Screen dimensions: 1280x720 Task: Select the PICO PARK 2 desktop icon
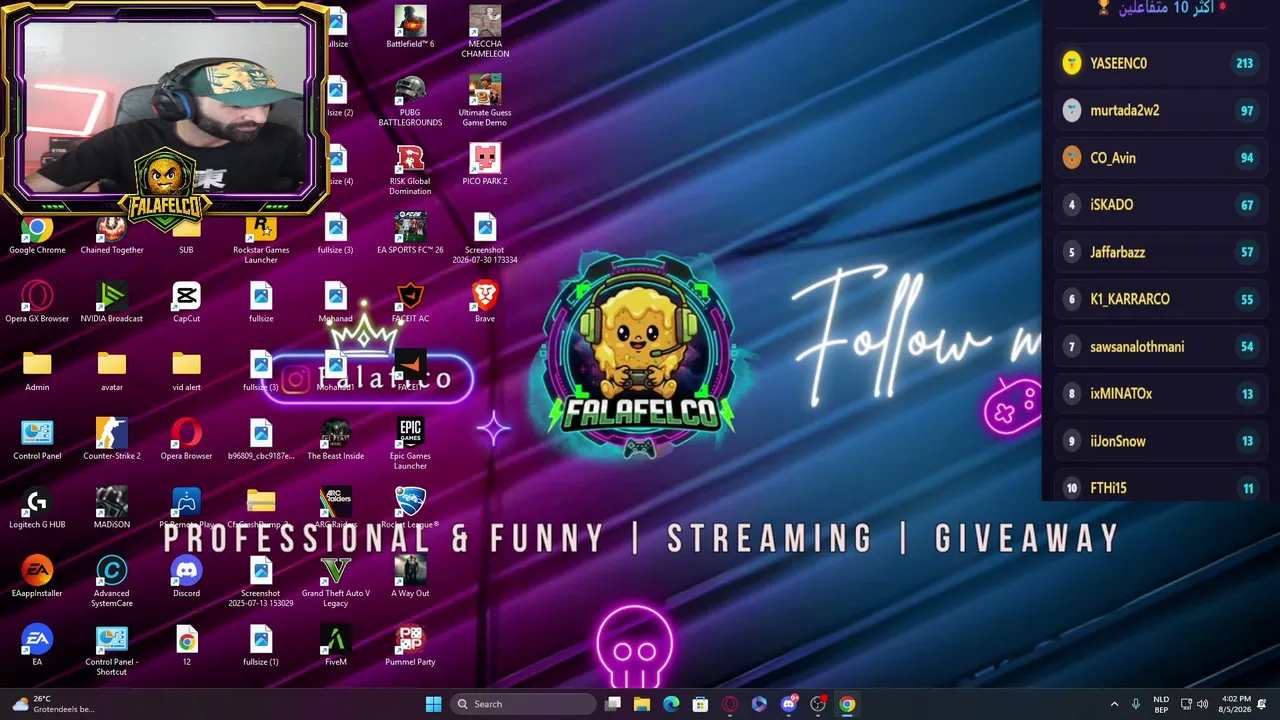(485, 165)
